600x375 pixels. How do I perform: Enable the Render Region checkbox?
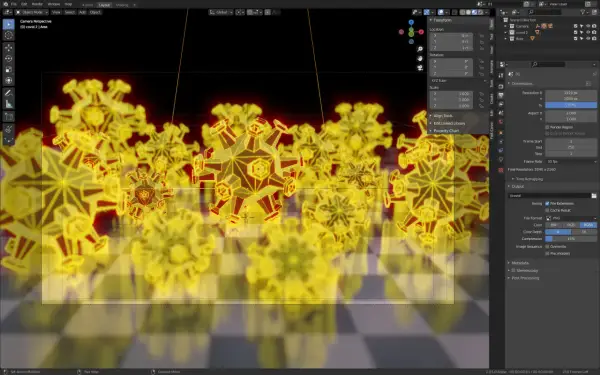point(547,127)
